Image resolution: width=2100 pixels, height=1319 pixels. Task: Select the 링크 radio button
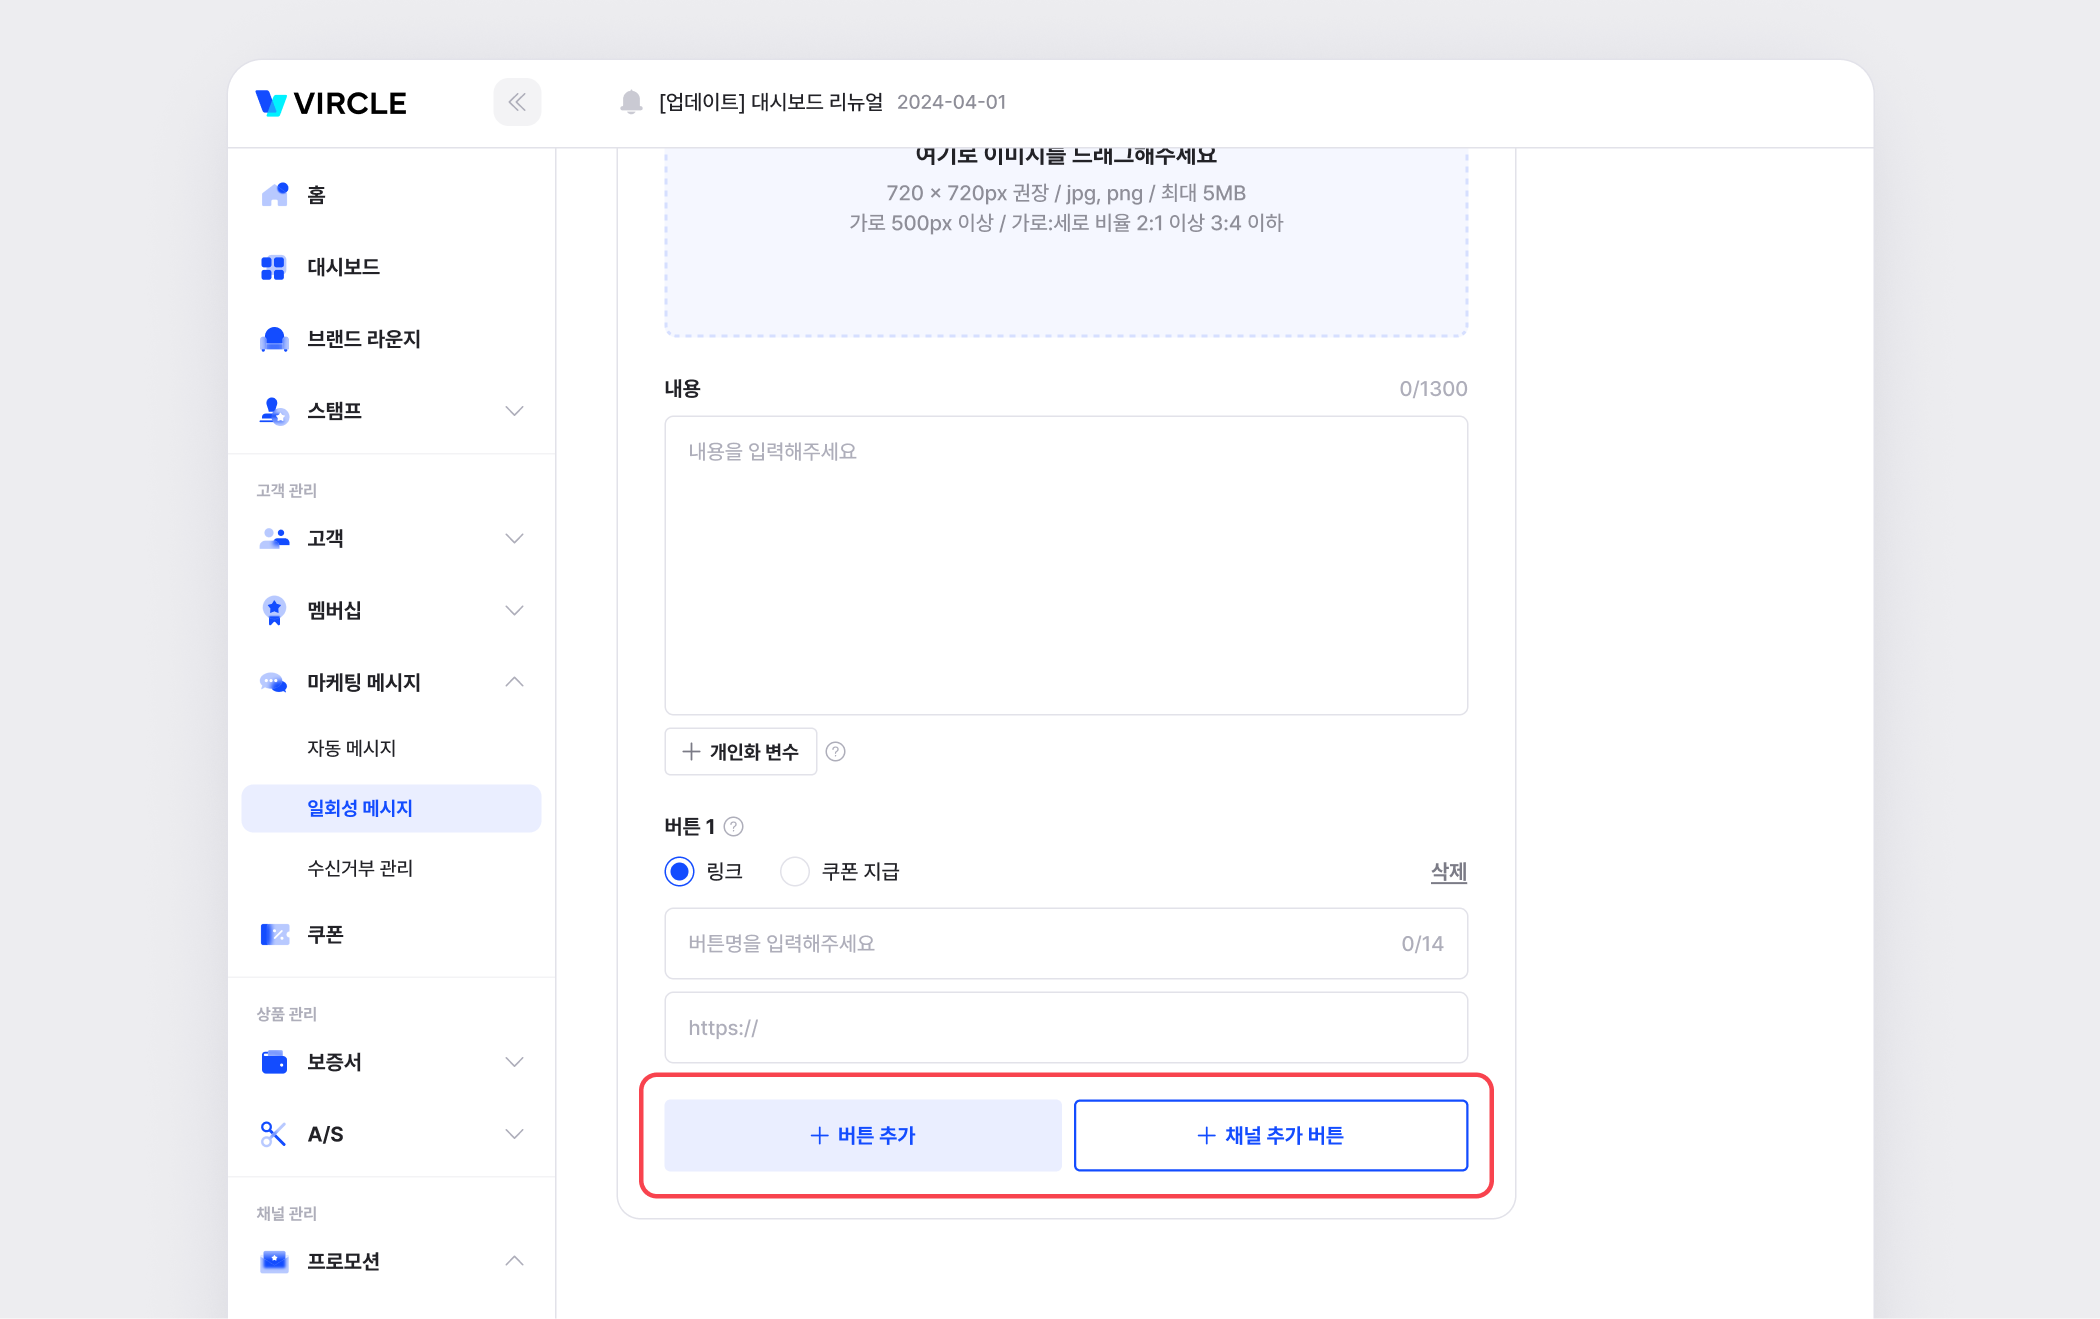pos(680,872)
